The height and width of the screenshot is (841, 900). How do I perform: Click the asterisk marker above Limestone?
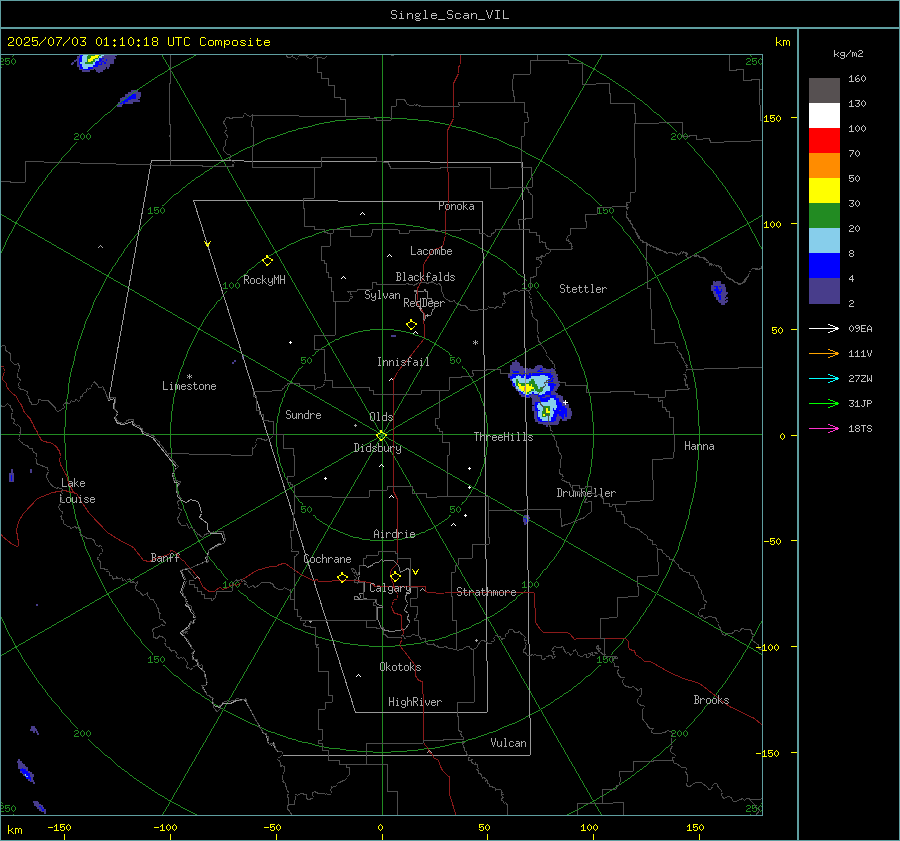tap(189, 377)
